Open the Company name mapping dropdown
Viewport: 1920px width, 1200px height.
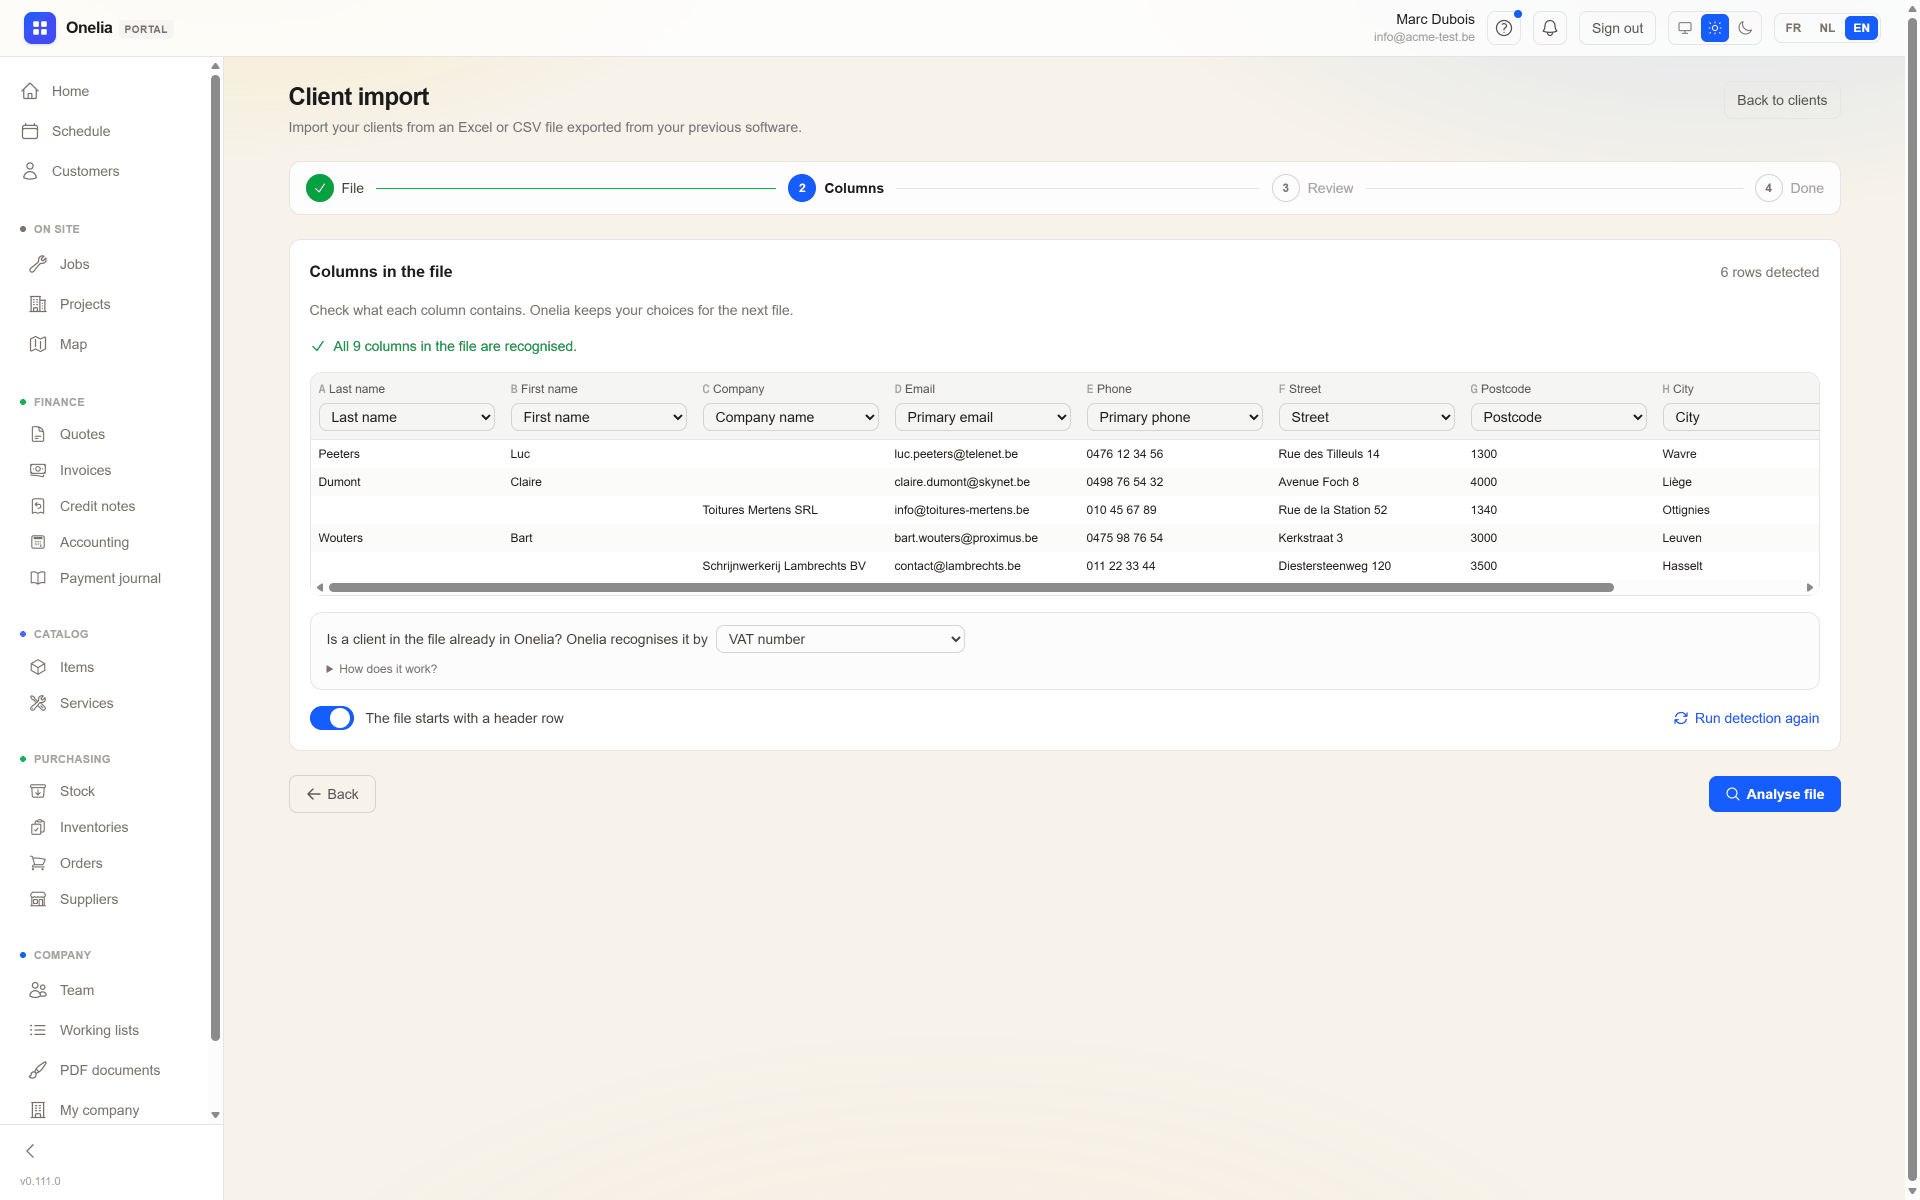coord(790,417)
